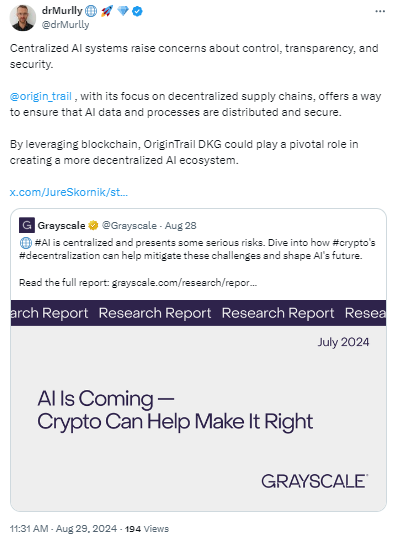Viewport: 394px width, 538px height.
Task: Click the #AI hashtag
Action: (x=43, y=243)
